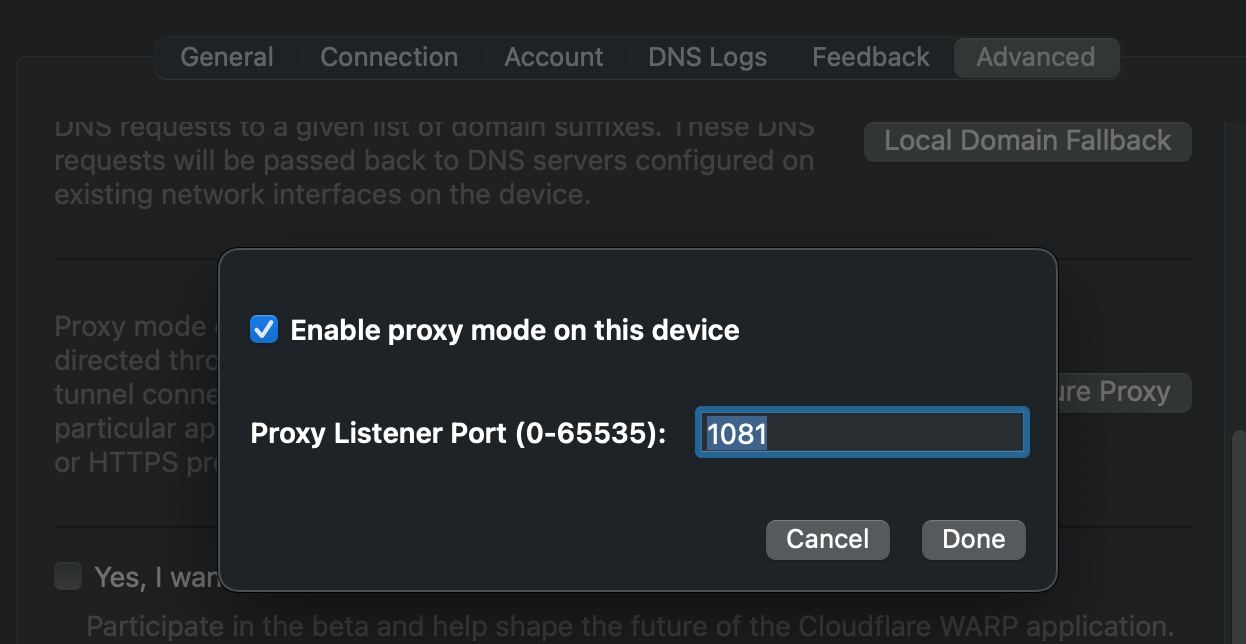Open the Connection tab

click(x=389, y=57)
